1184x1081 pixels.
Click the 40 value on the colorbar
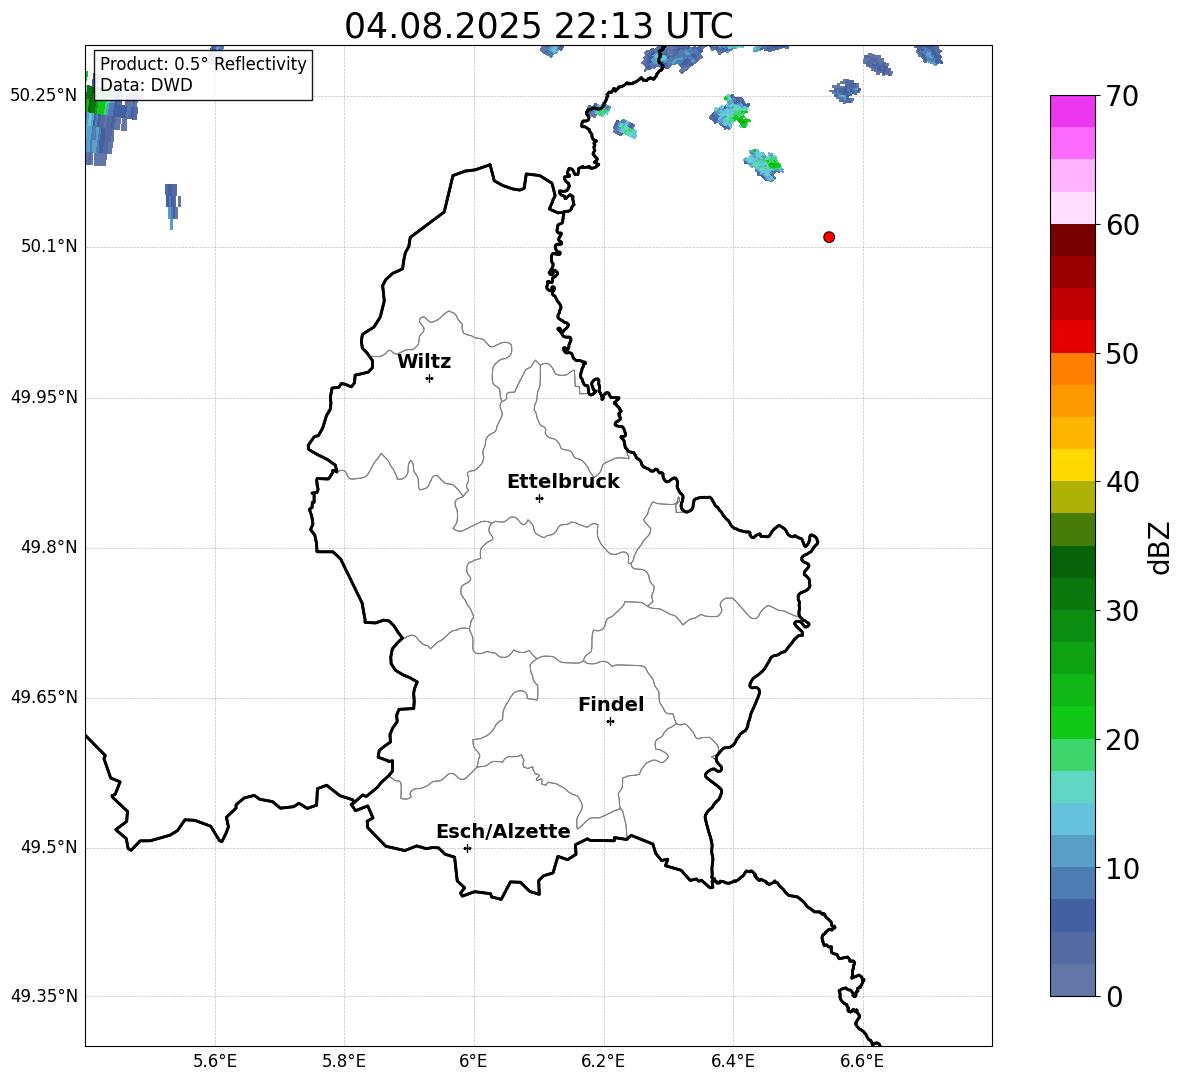(1122, 482)
